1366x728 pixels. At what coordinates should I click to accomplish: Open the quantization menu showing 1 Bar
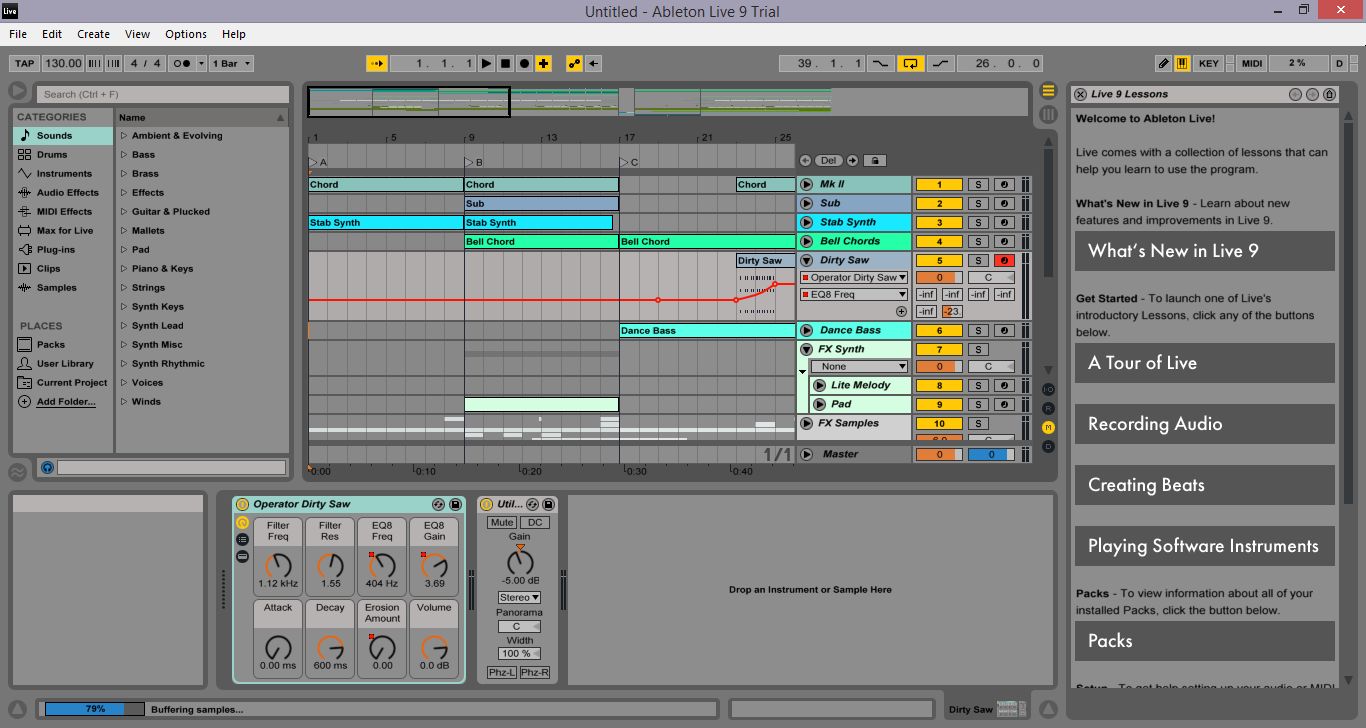click(232, 63)
